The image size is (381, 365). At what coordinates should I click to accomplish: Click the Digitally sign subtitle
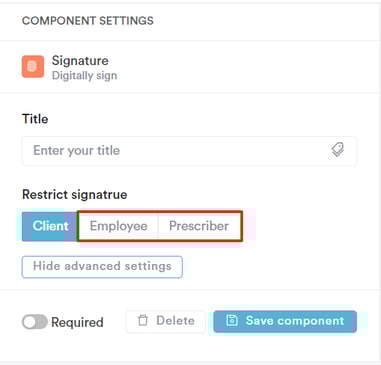84,76
